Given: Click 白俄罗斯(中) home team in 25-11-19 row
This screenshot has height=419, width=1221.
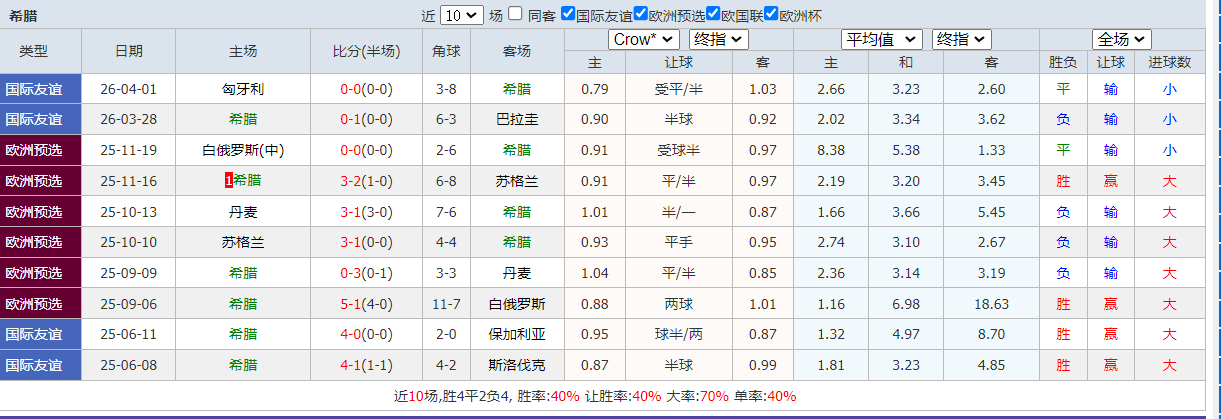Looking at the screenshot, I should (243, 150).
